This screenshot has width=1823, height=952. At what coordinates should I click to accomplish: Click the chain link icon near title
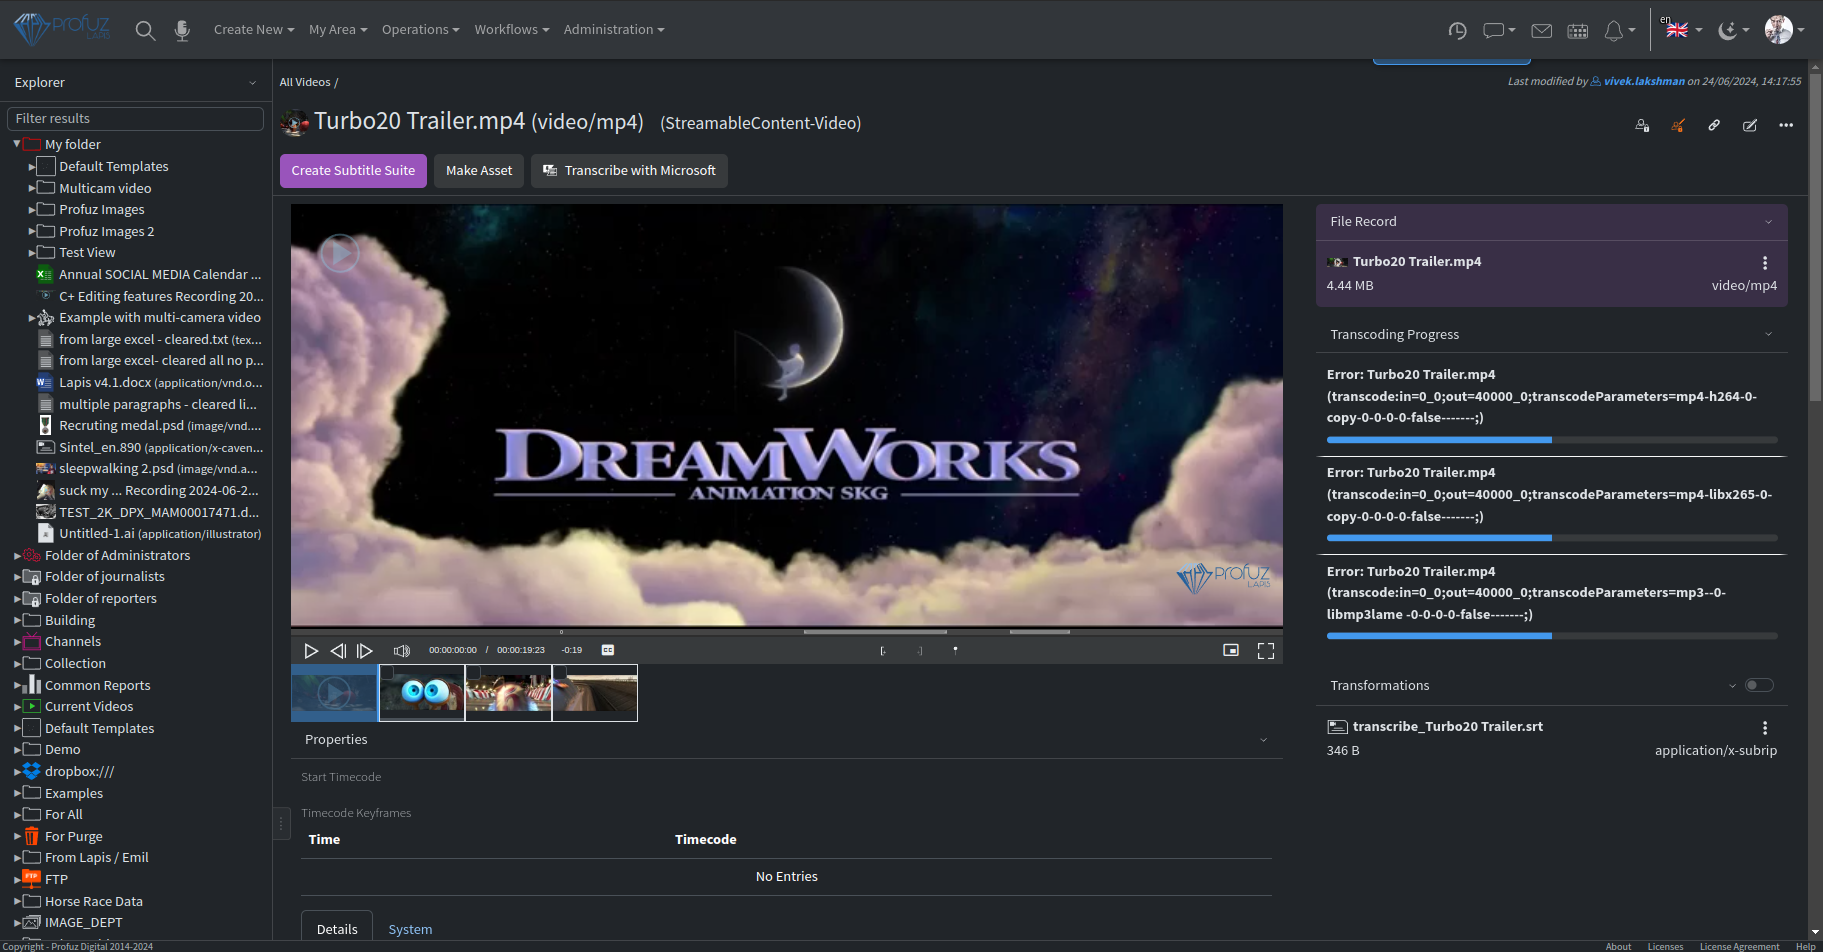pyautogui.click(x=1714, y=125)
